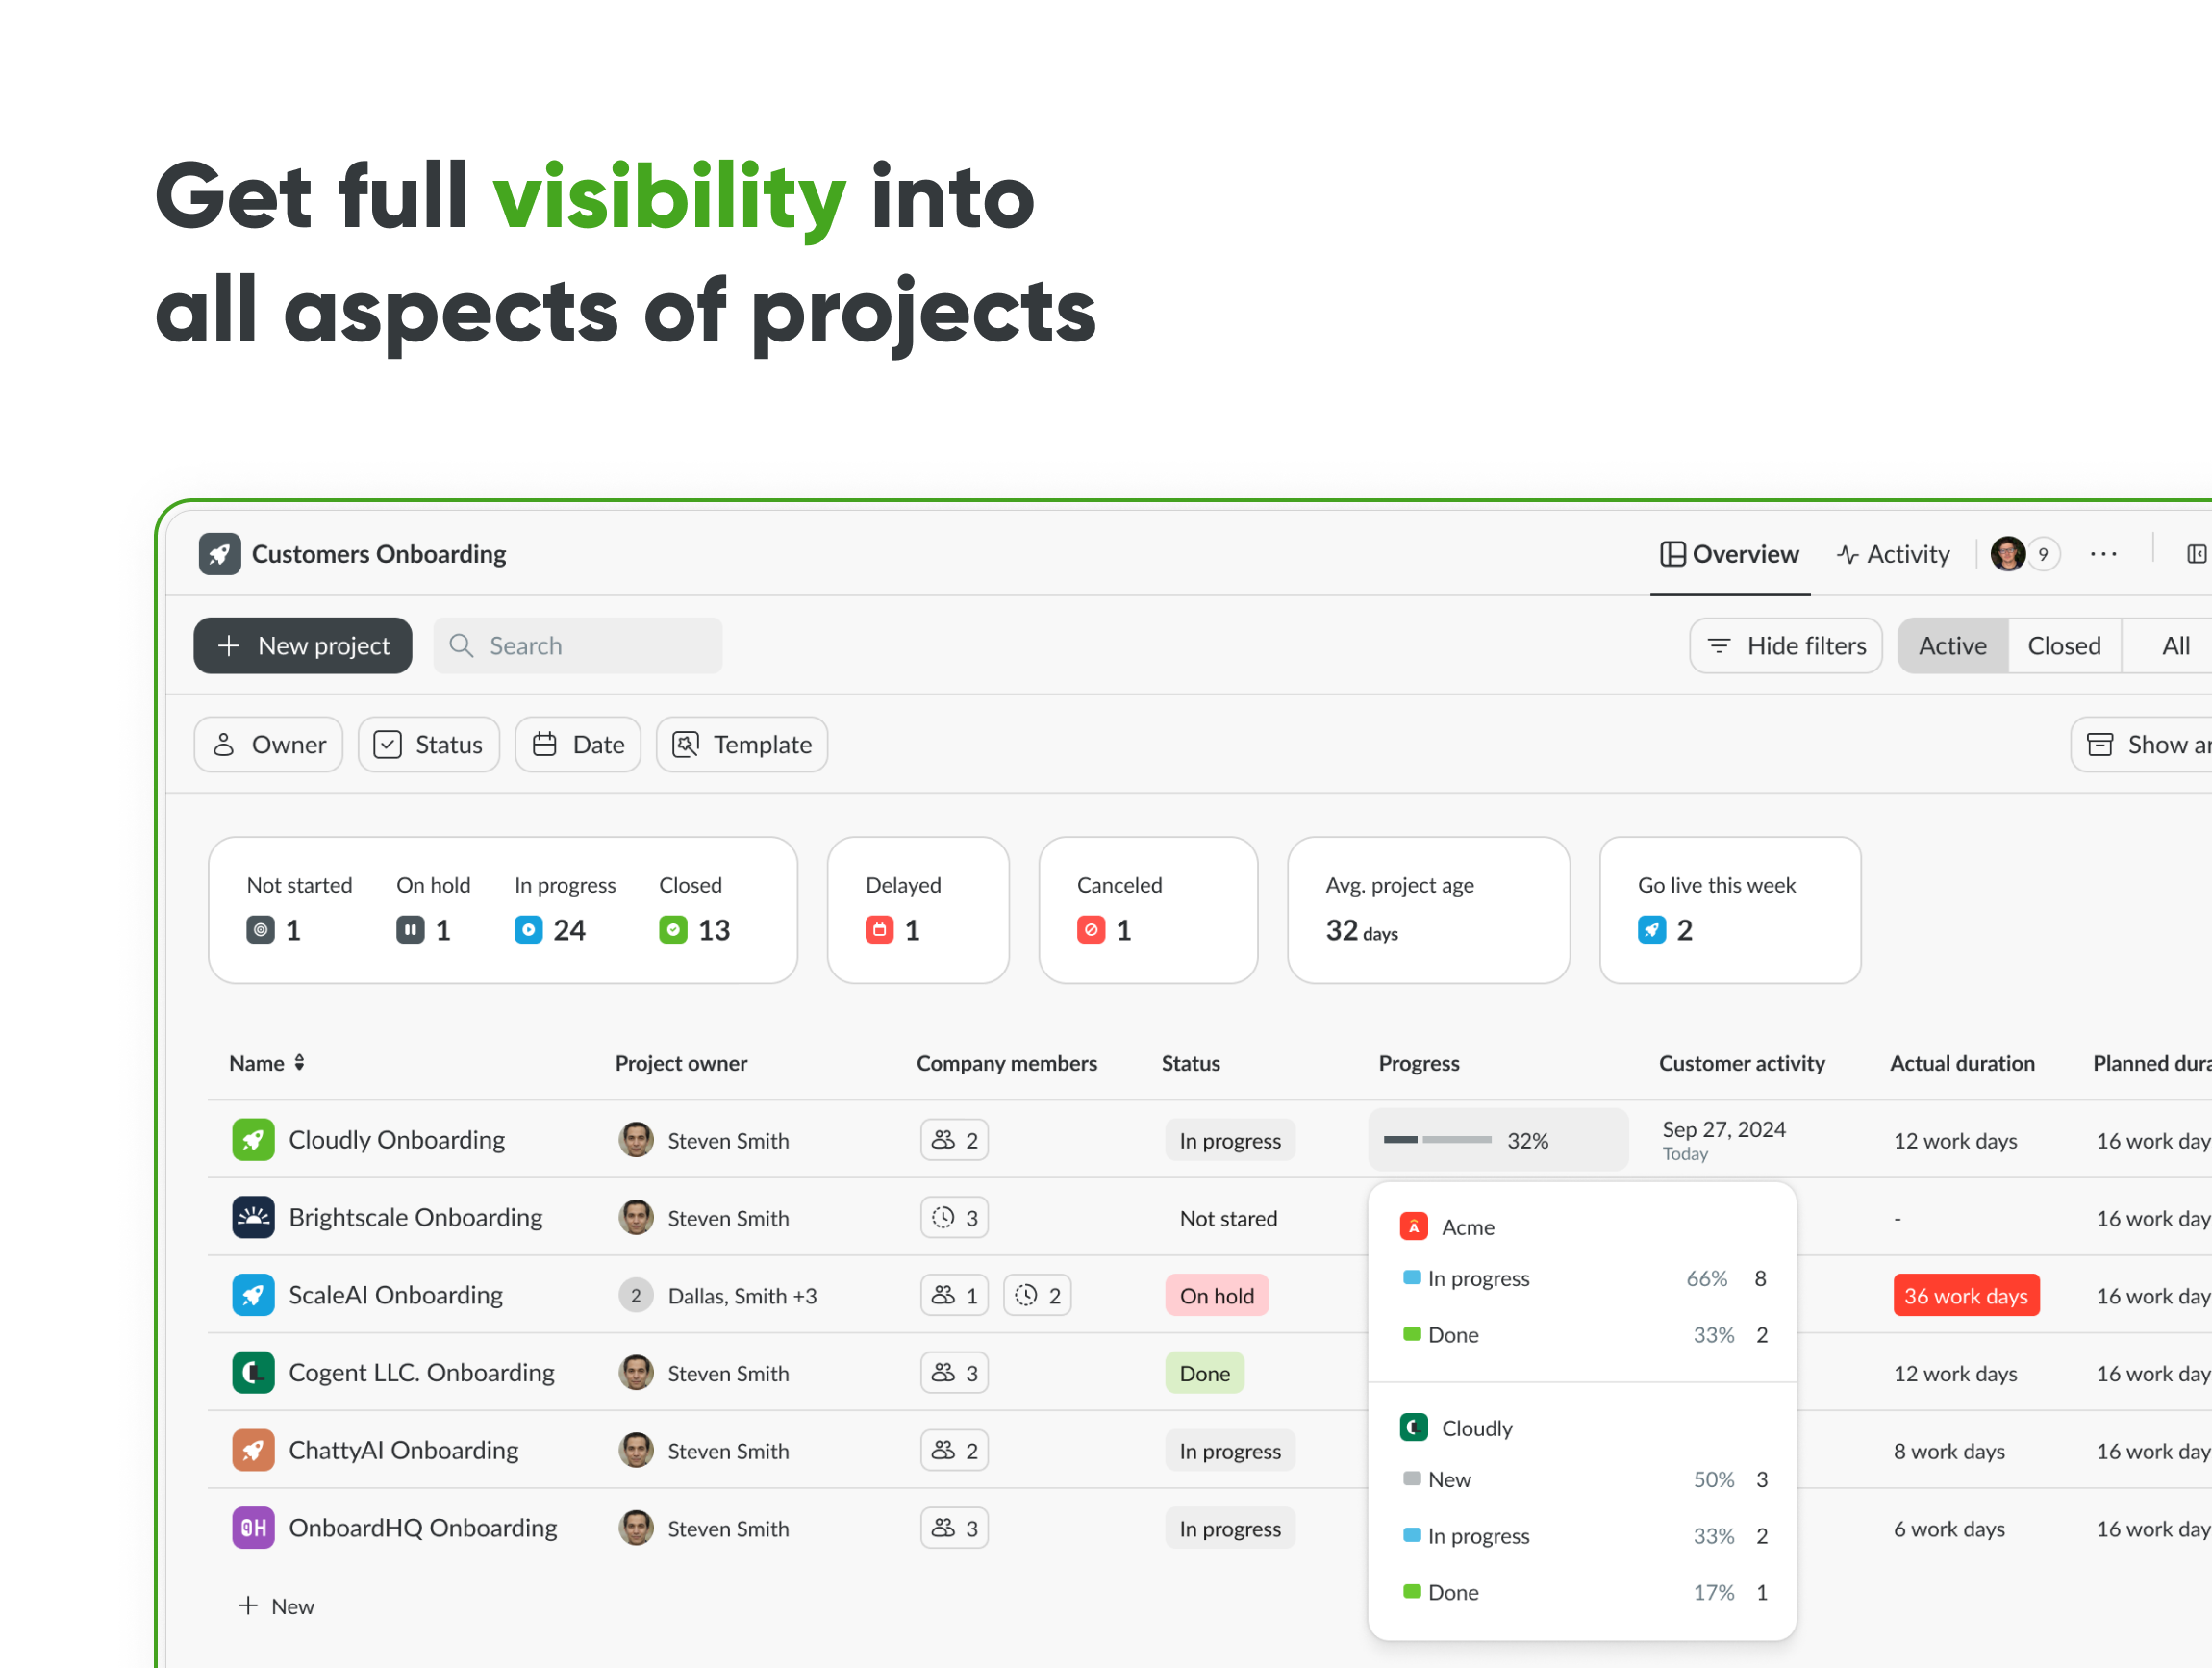Click the Customers Onboarding rocket icon
Screen dimensions: 2212x1668
click(219, 554)
